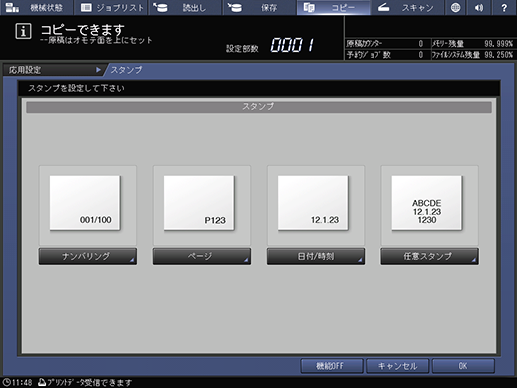Open the 日付/時刻 date/time settings
The height and width of the screenshot is (388, 517).
tap(316, 256)
